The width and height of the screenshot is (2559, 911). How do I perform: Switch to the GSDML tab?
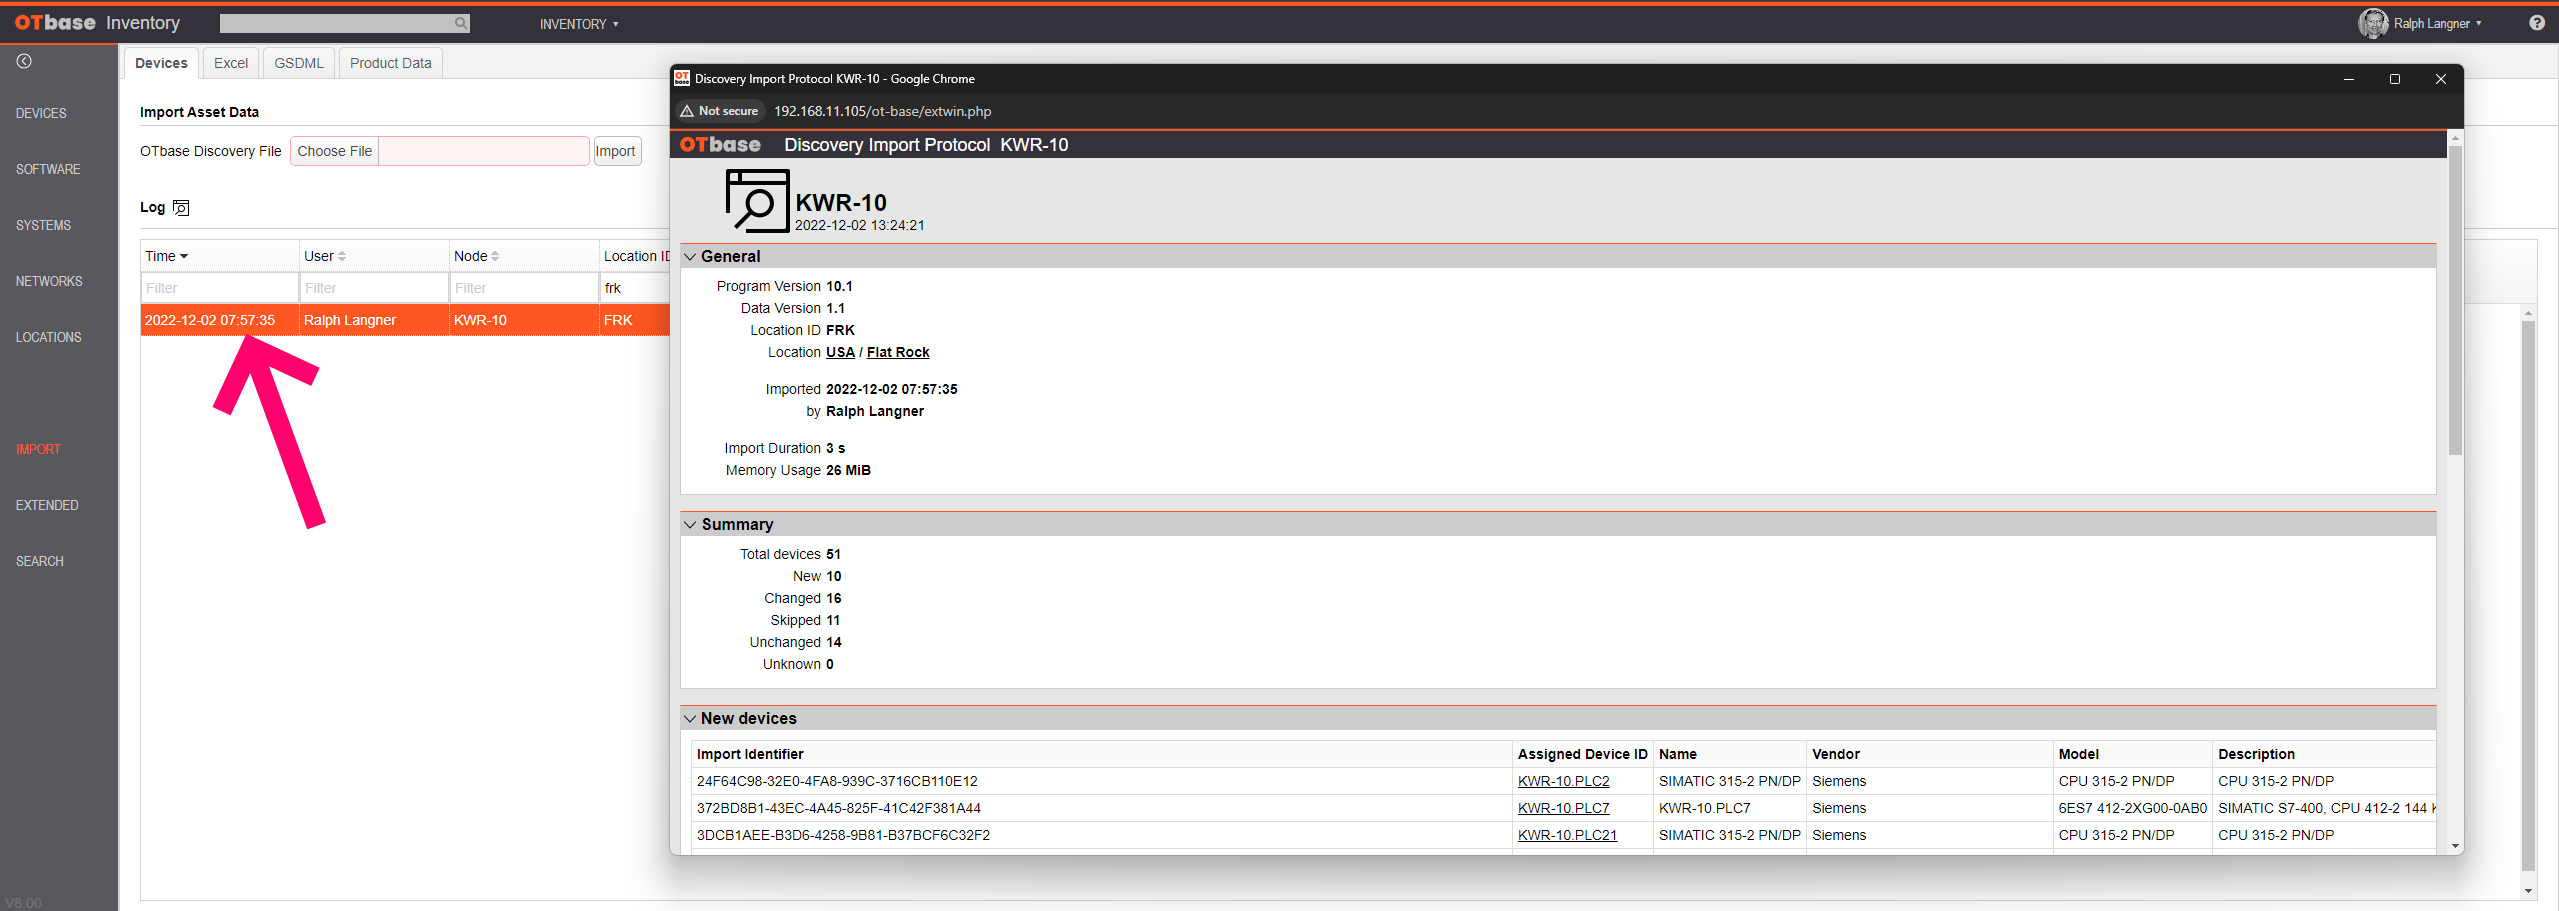pyautogui.click(x=299, y=63)
